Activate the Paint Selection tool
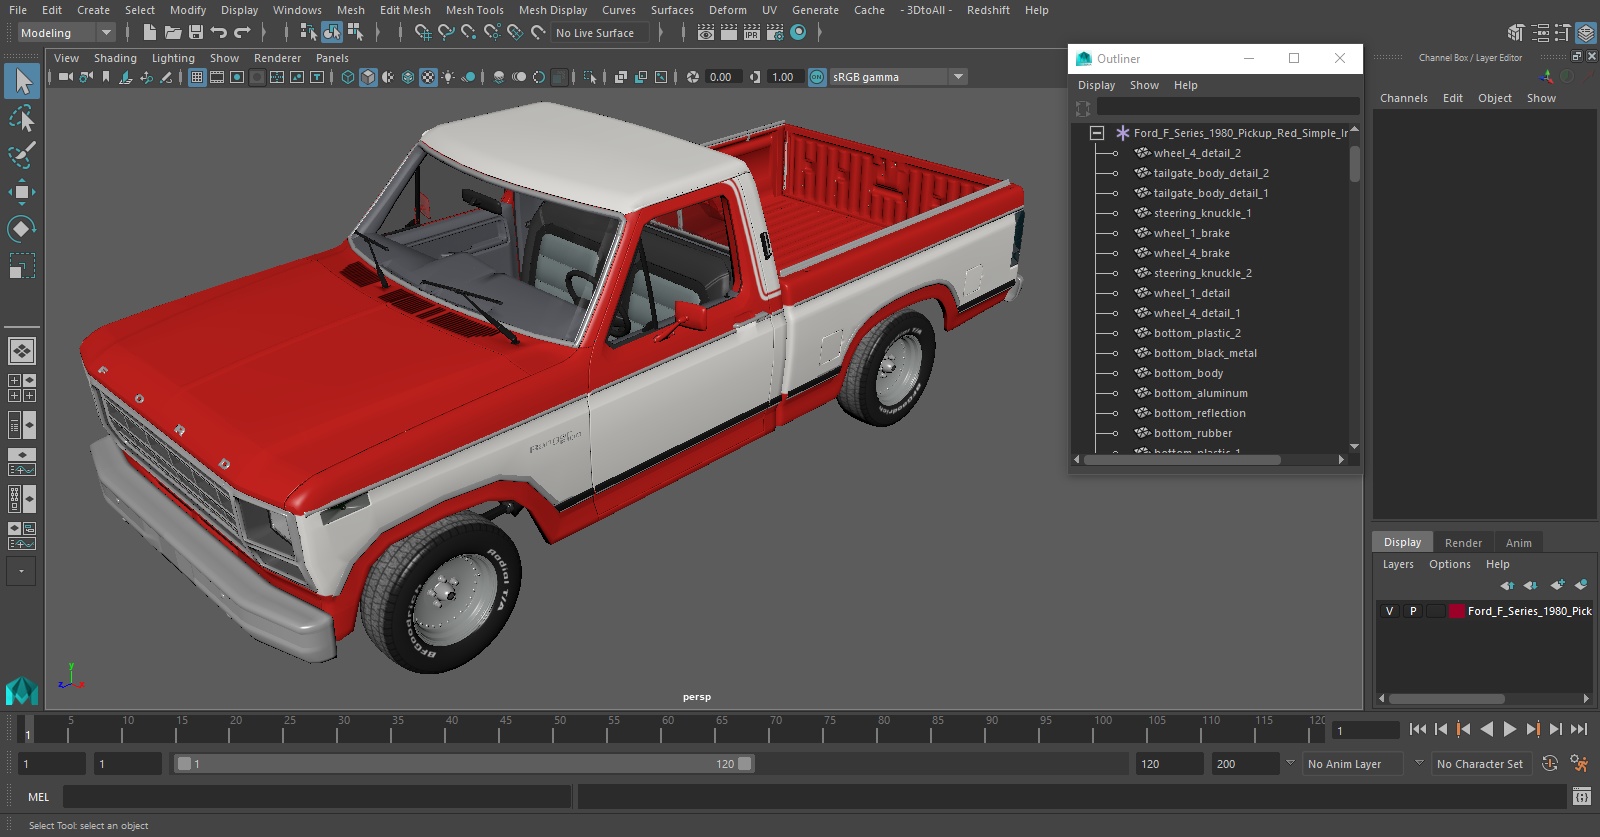The height and width of the screenshot is (837, 1600). pos(21,155)
